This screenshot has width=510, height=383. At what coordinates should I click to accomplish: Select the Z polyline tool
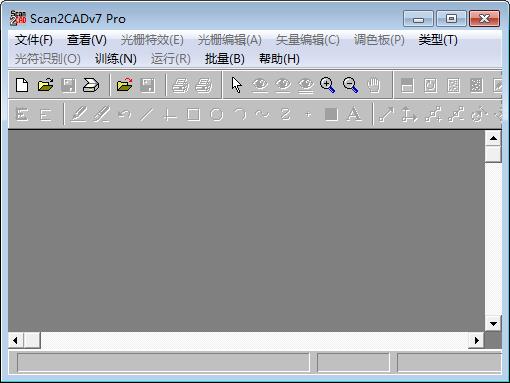pyautogui.click(x=286, y=115)
